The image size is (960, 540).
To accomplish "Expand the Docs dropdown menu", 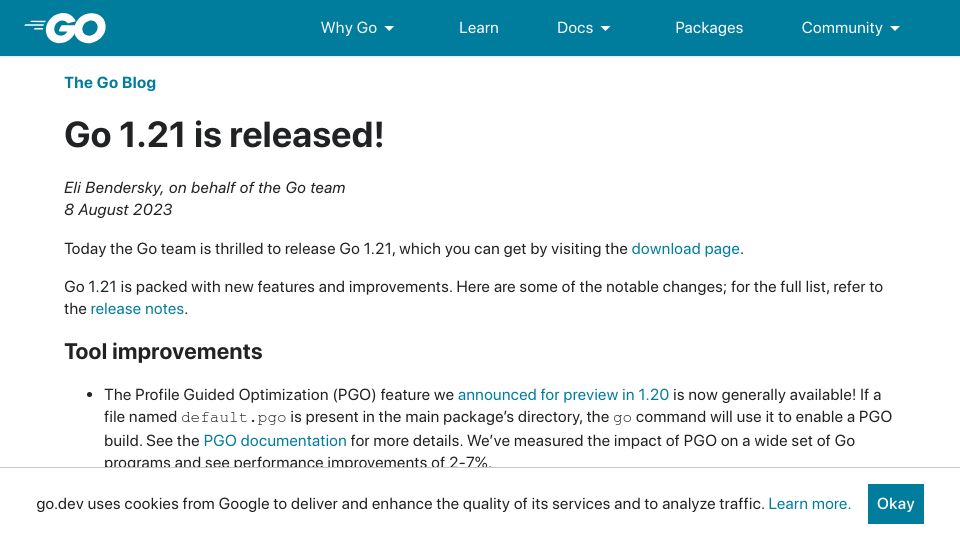I will coord(583,28).
